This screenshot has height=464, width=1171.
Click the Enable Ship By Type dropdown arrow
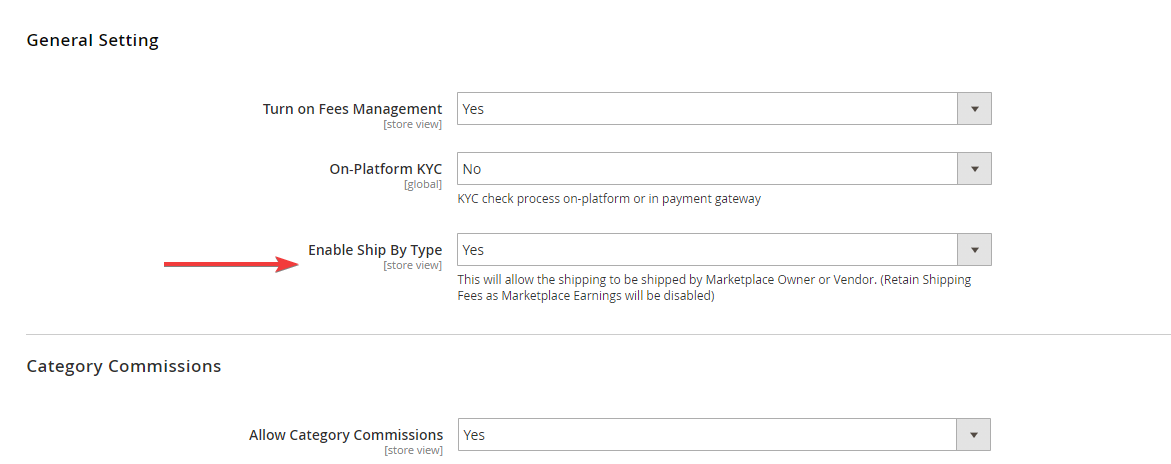coord(974,250)
